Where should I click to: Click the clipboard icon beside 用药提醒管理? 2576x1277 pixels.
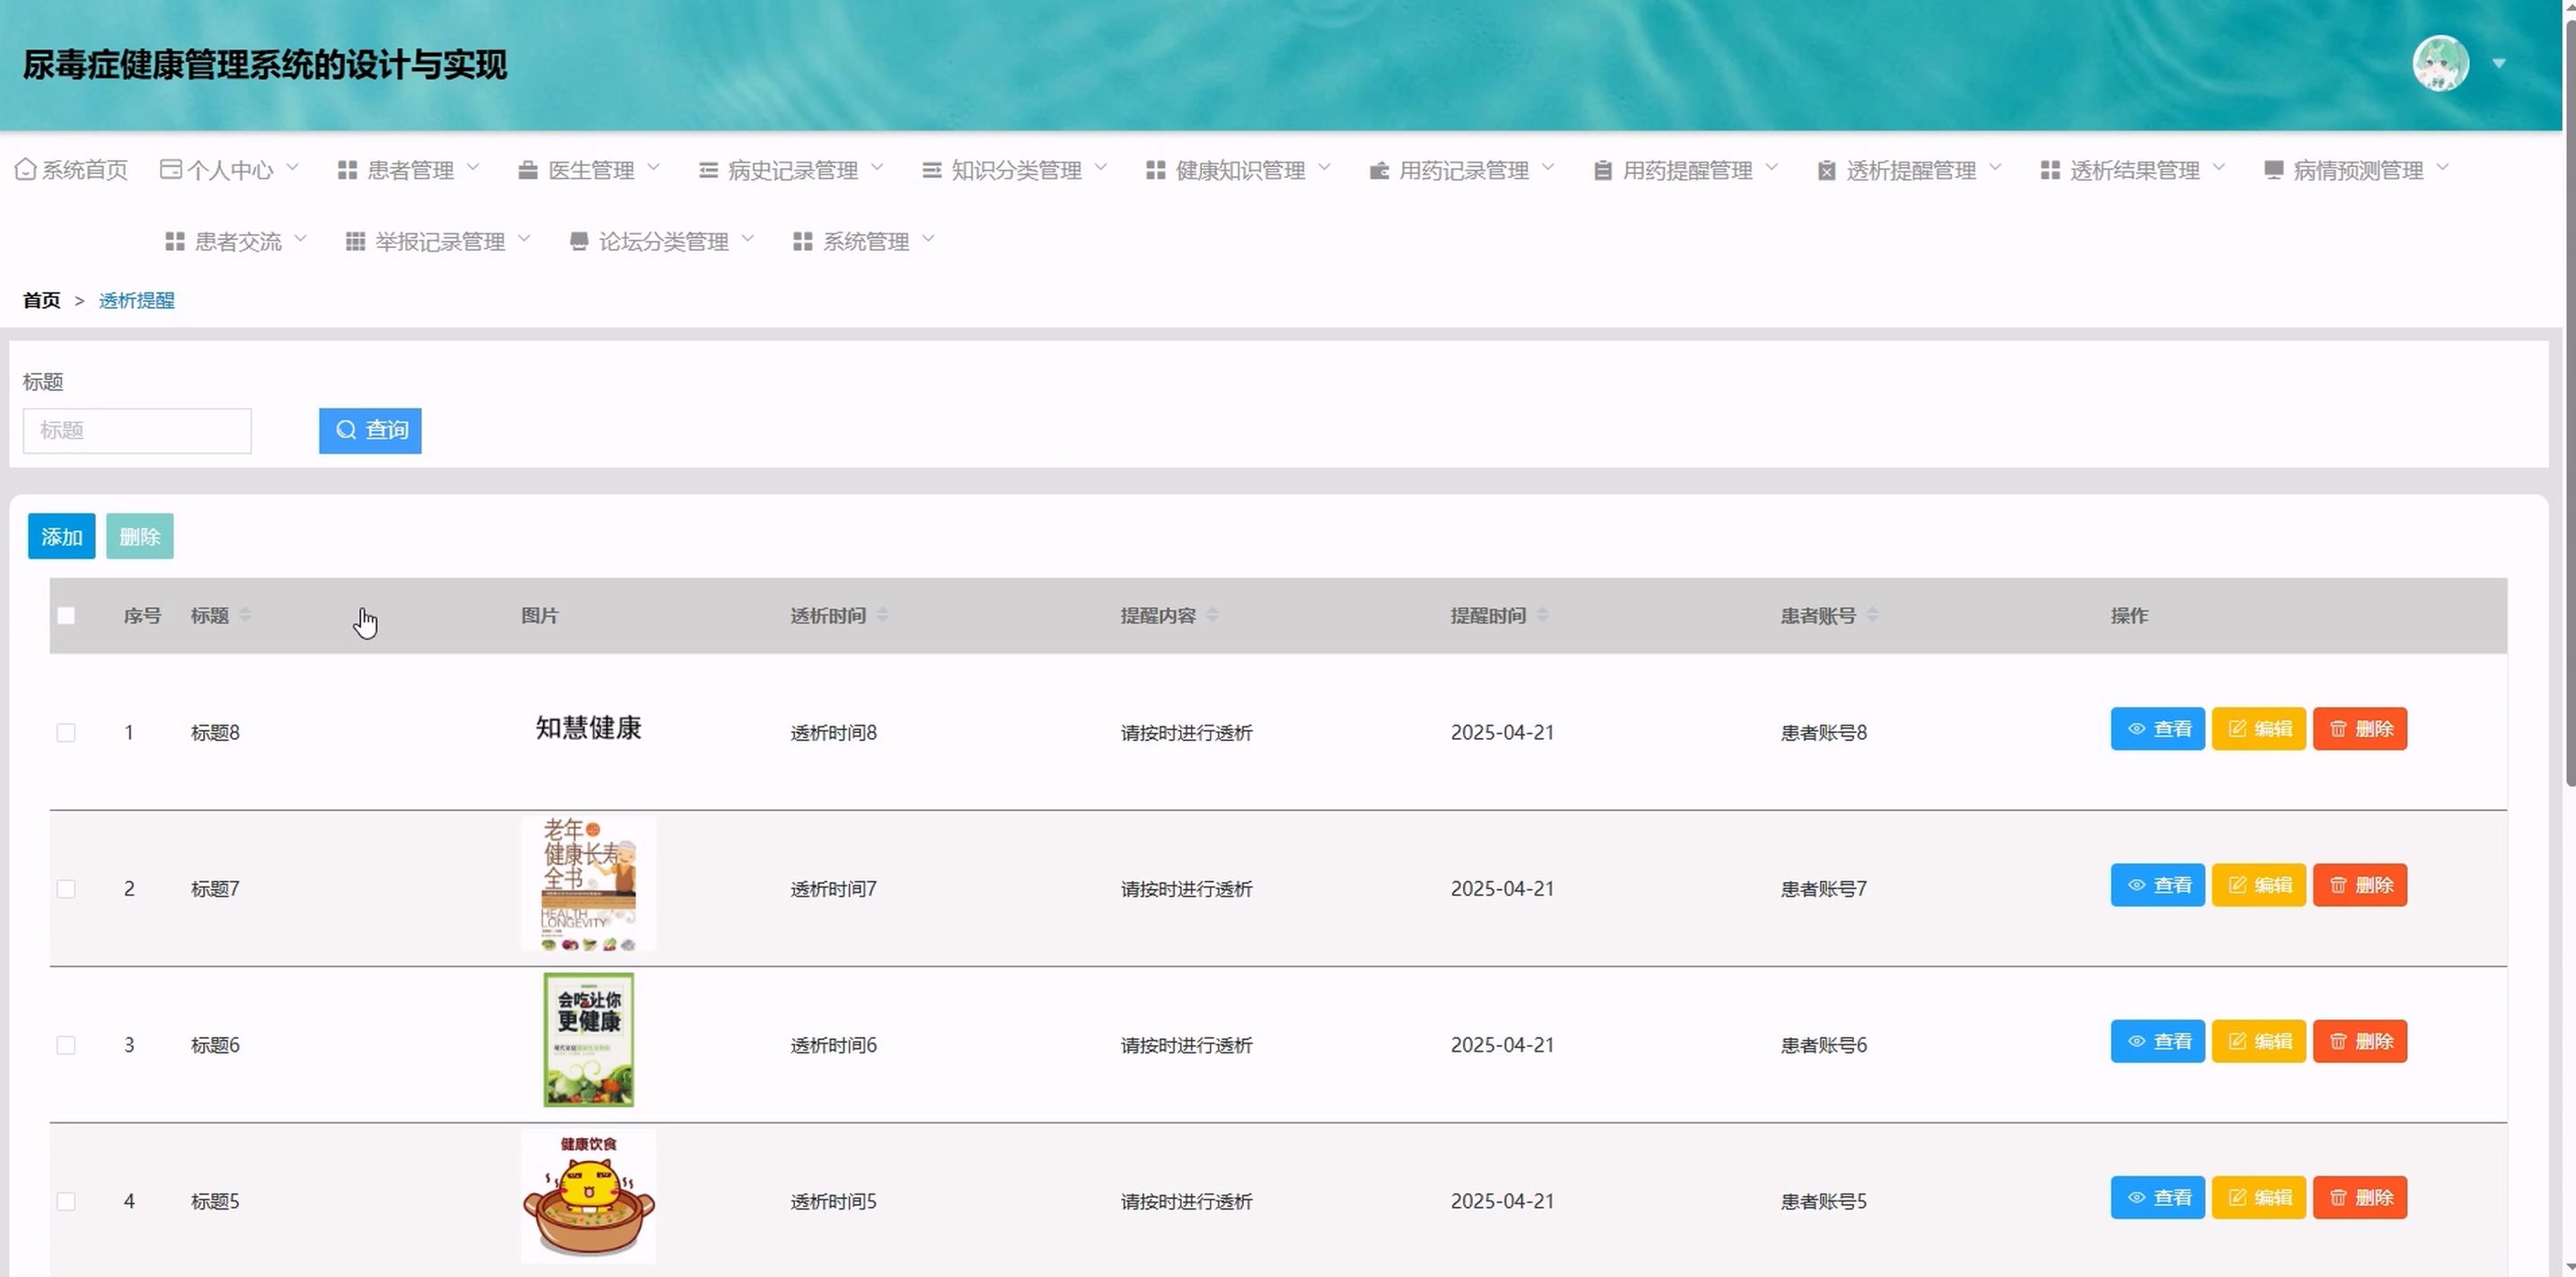(x=1602, y=170)
